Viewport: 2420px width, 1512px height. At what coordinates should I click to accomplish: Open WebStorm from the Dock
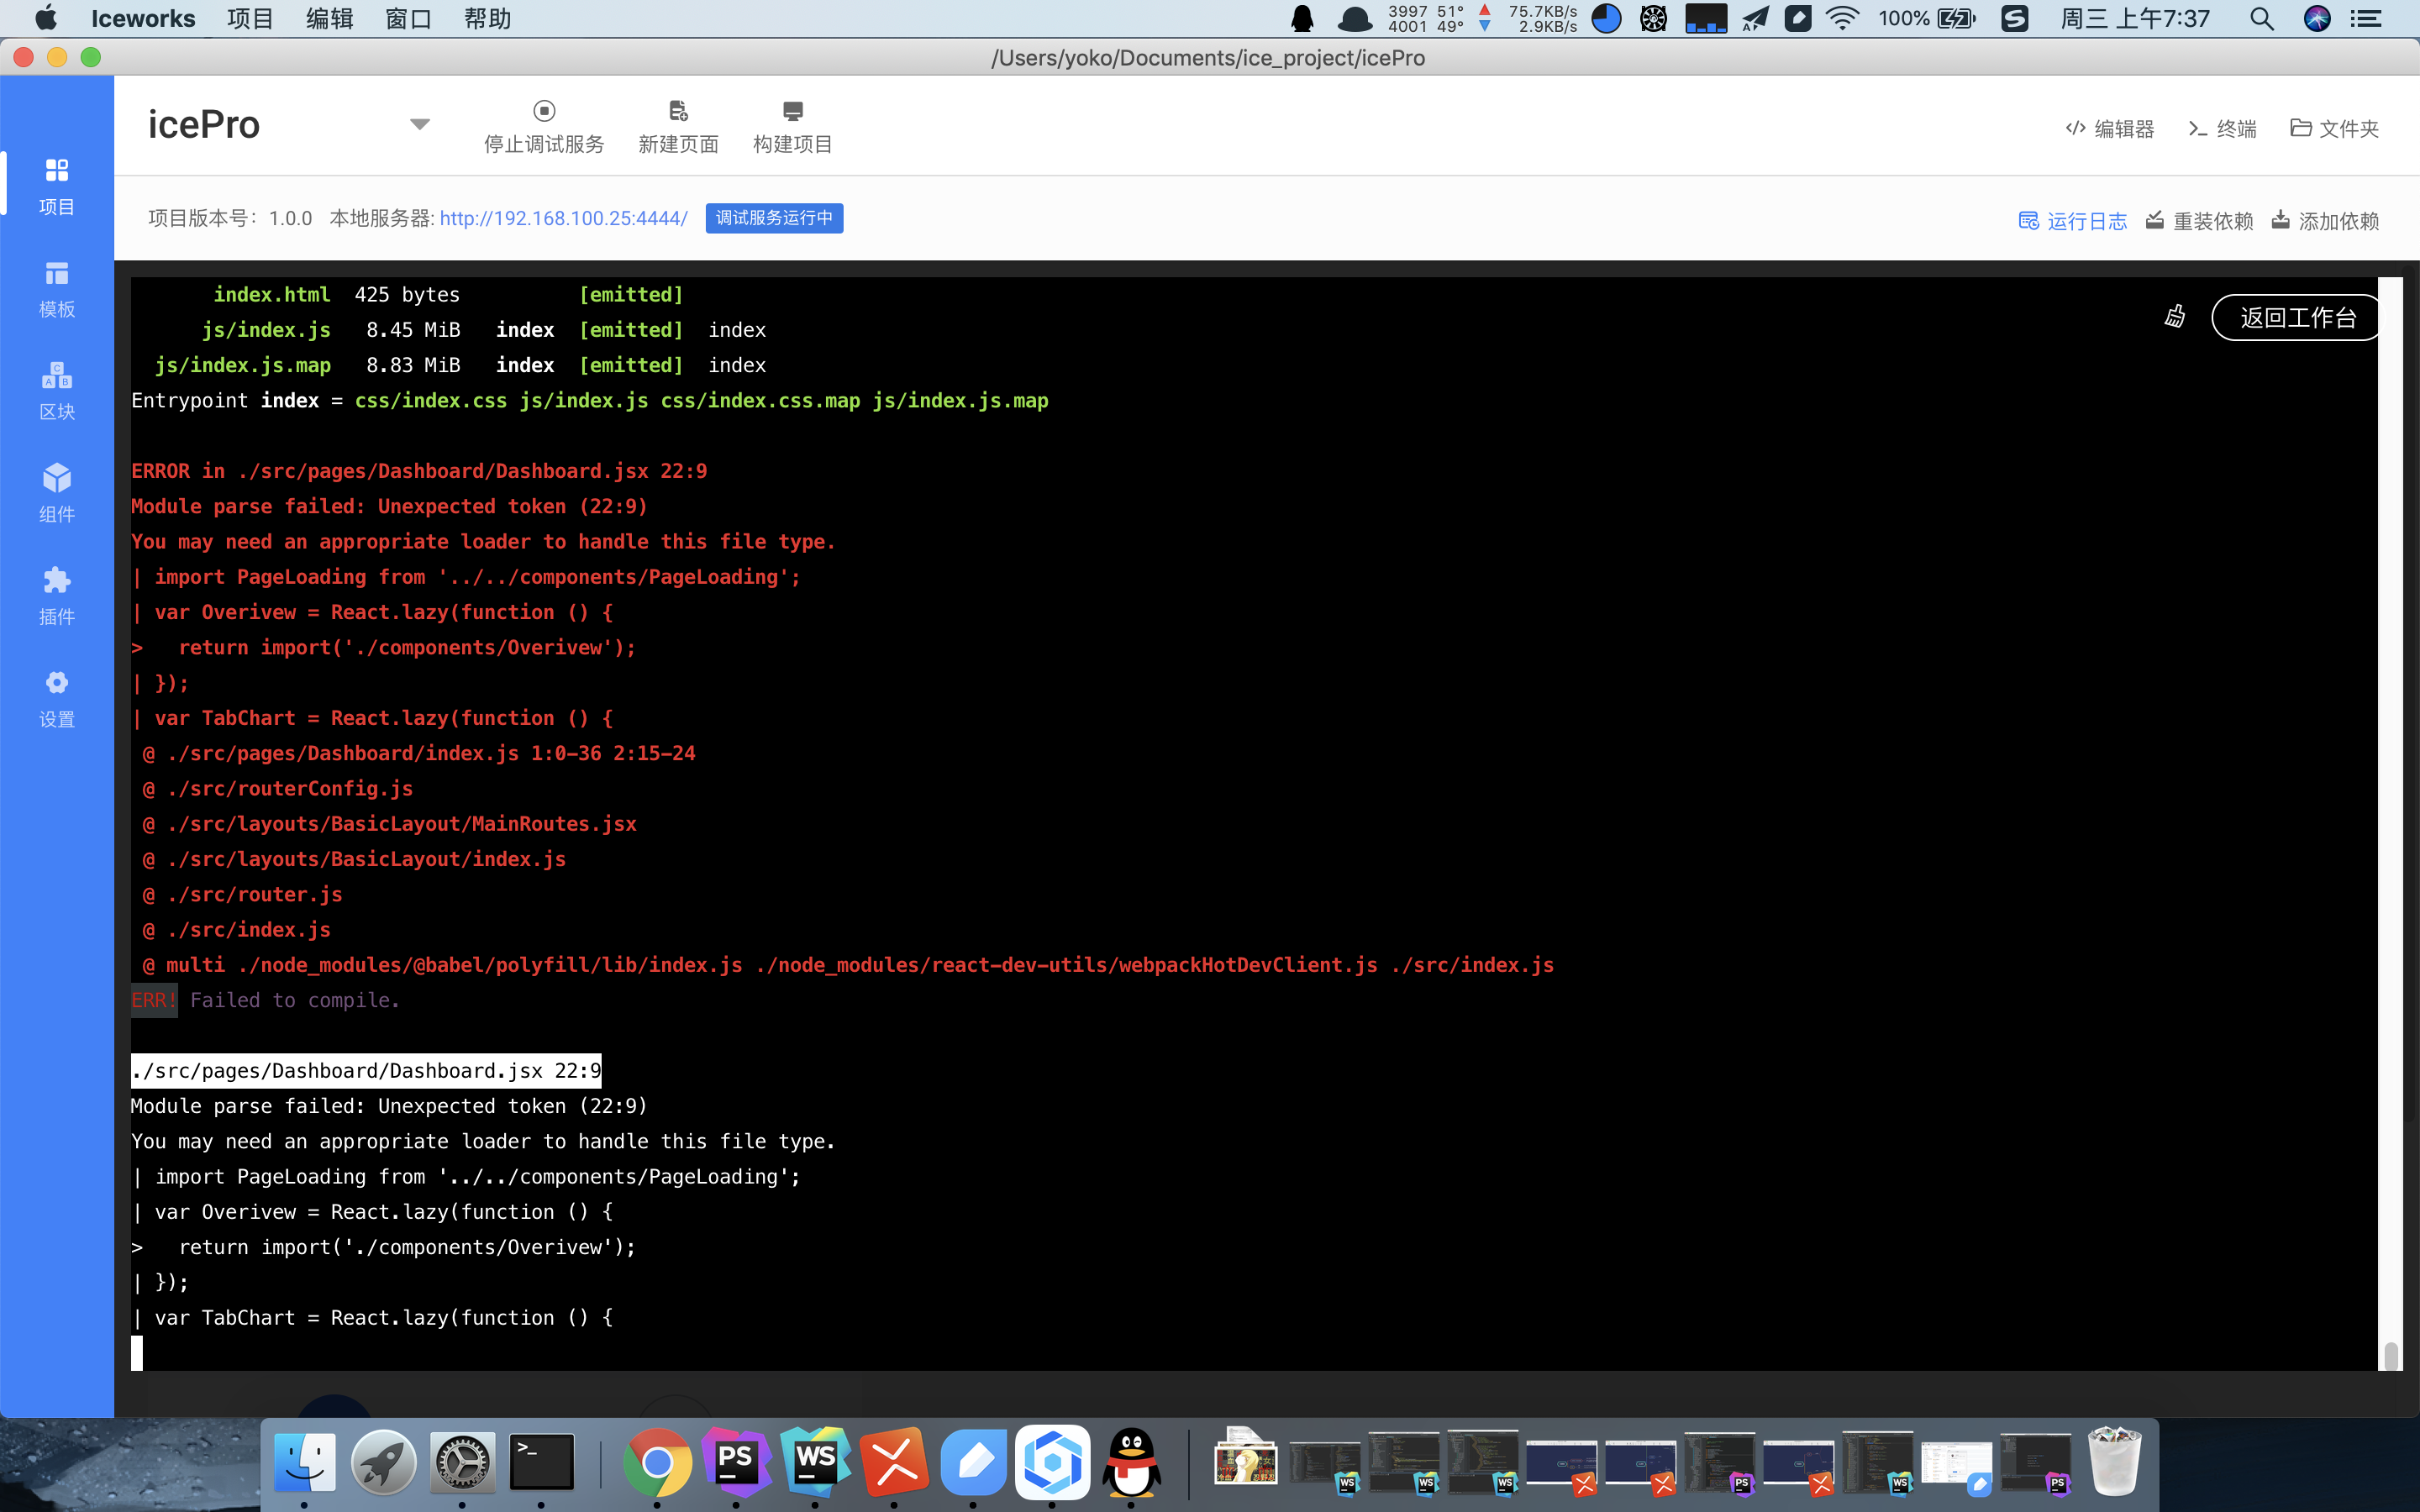pos(815,1463)
